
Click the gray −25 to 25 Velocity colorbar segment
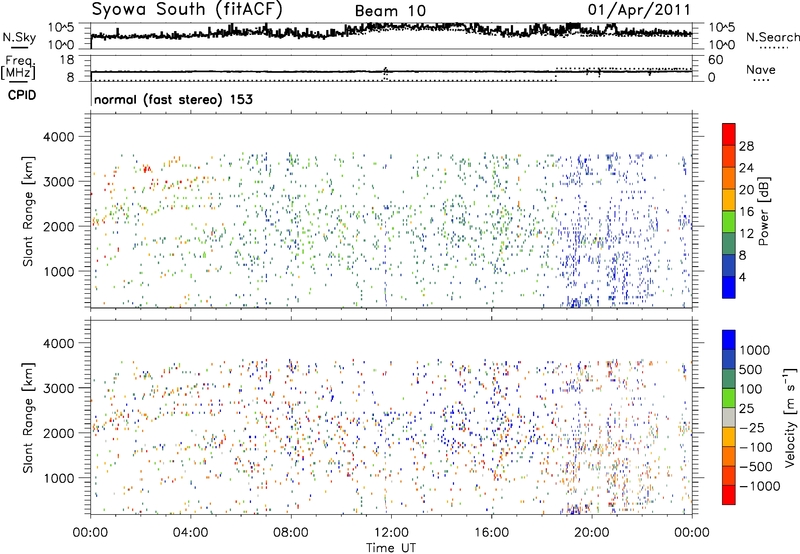[x=729, y=418]
